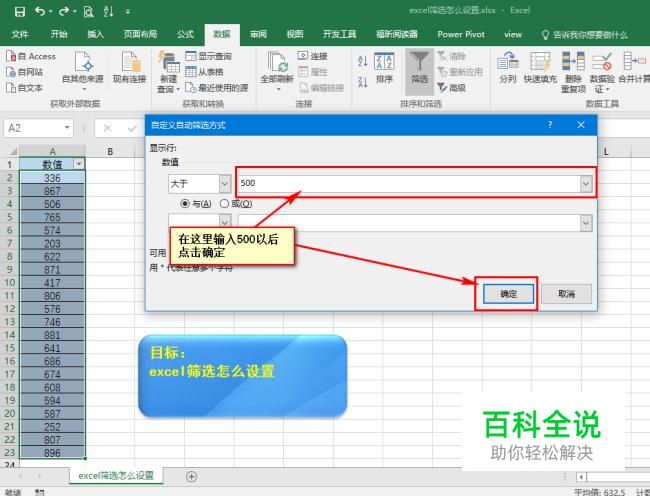Switch to the Review (审阅) tab
Screen dimensions: 650x496
tap(258, 34)
